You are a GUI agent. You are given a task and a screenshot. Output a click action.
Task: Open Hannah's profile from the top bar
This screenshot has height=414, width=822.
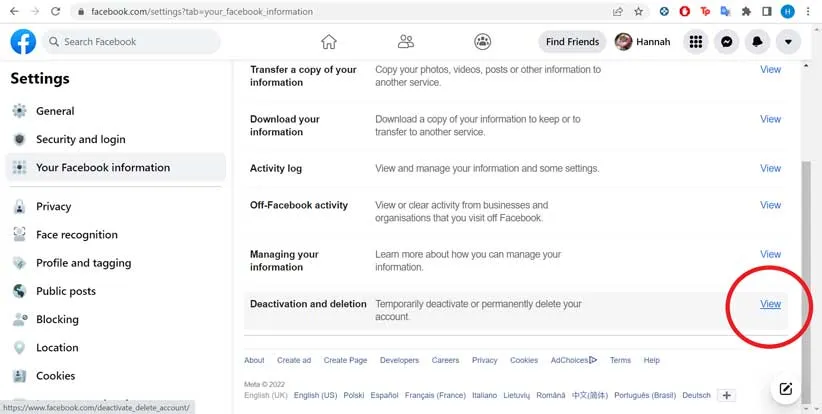tap(643, 42)
